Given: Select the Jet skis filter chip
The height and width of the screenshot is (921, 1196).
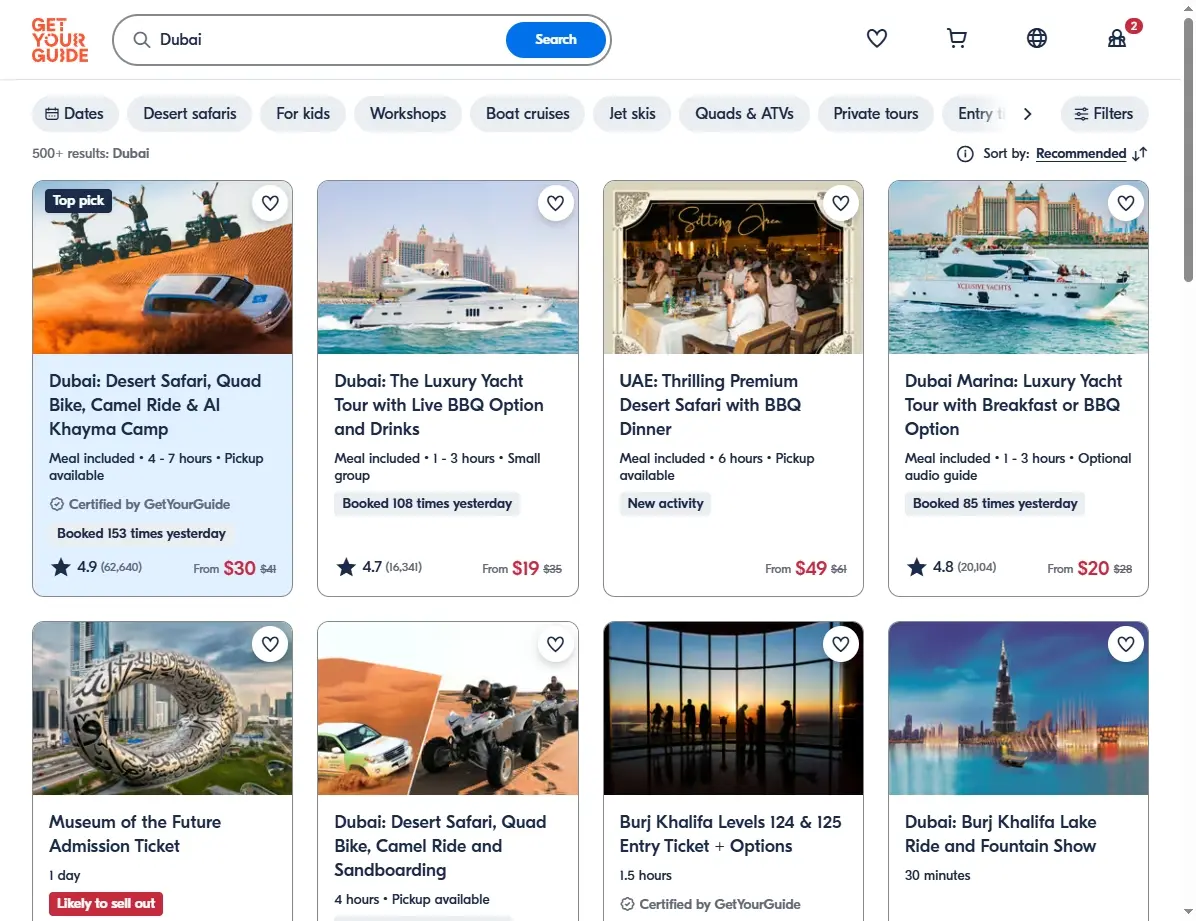Looking at the screenshot, I should pyautogui.click(x=632, y=114).
